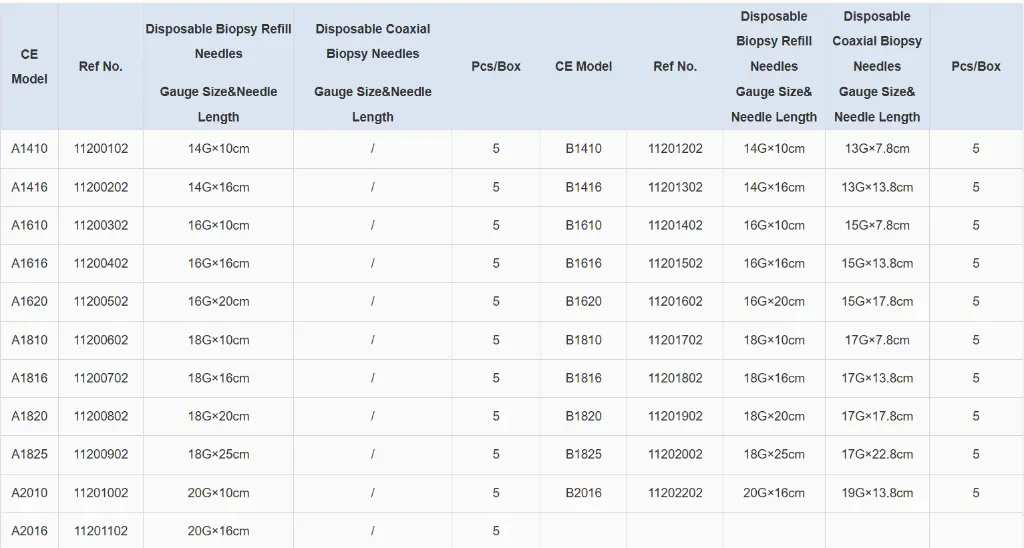Select the 17G×22.8cm coaxial needle cell
This screenshot has height=548, width=1024.
(x=877, y=454)
